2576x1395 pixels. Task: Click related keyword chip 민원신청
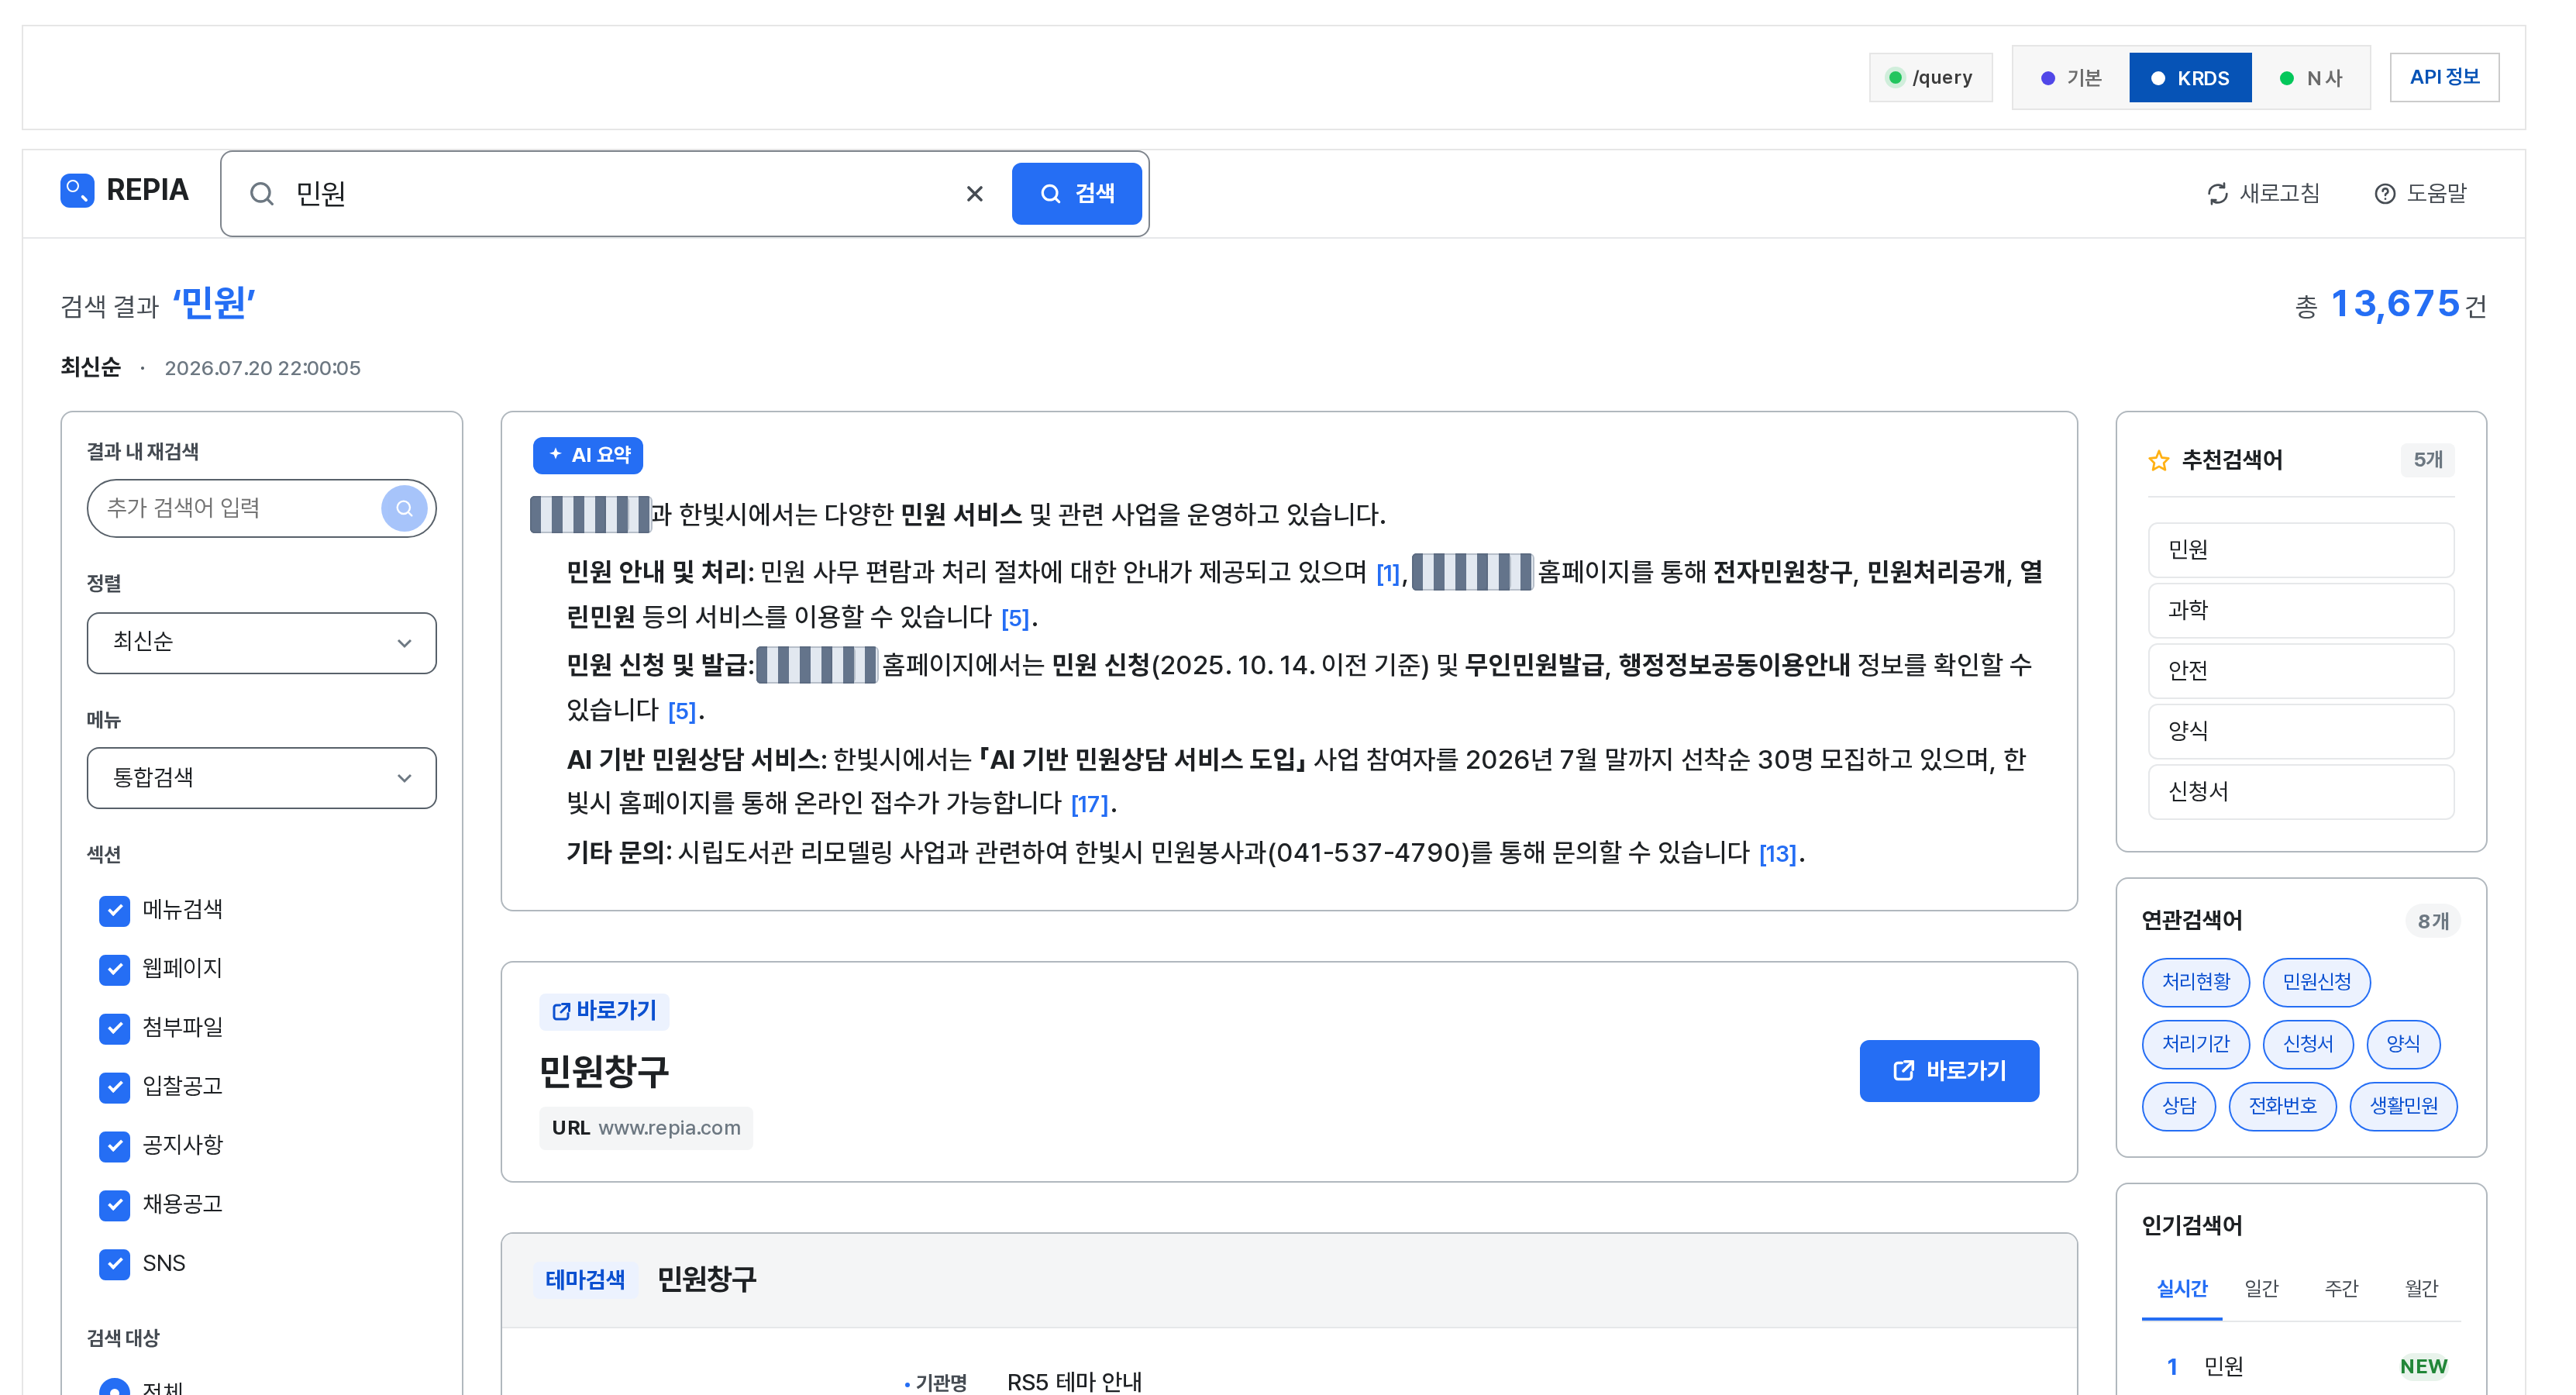click(2316, 982)
